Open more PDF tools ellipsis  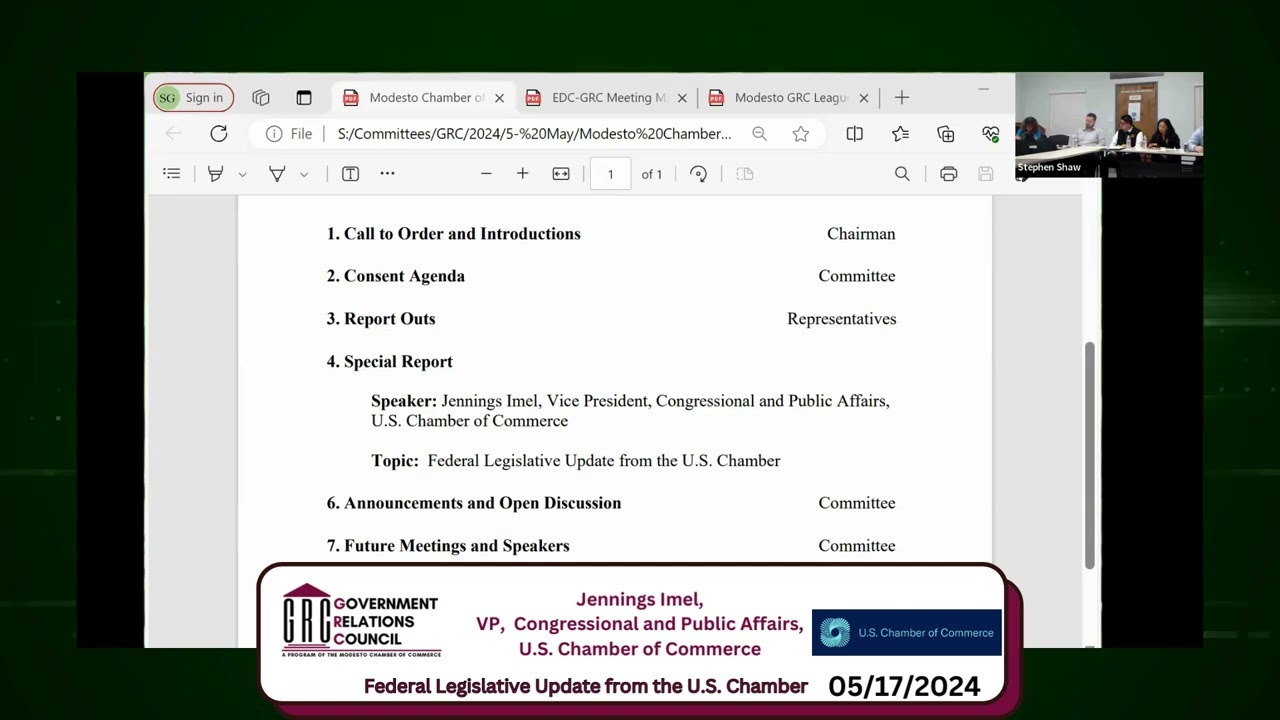[x=387, y=174]
